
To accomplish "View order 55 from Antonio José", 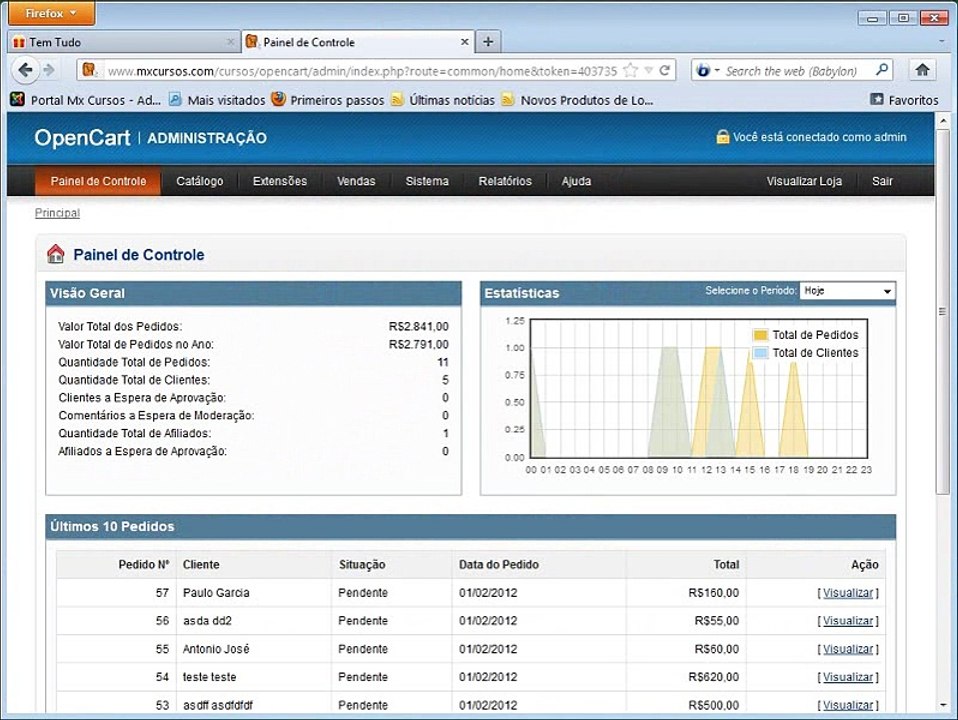I will (x=847, y=649).
